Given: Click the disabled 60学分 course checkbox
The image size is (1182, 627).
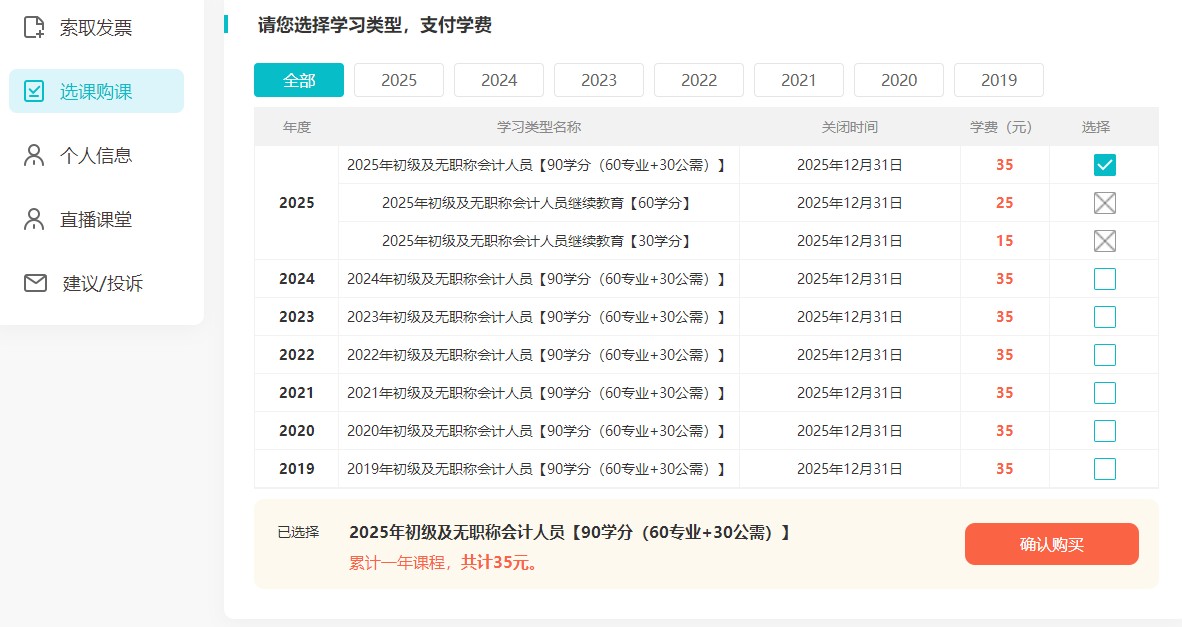Looking at the screenshot, I should 1104,202.
